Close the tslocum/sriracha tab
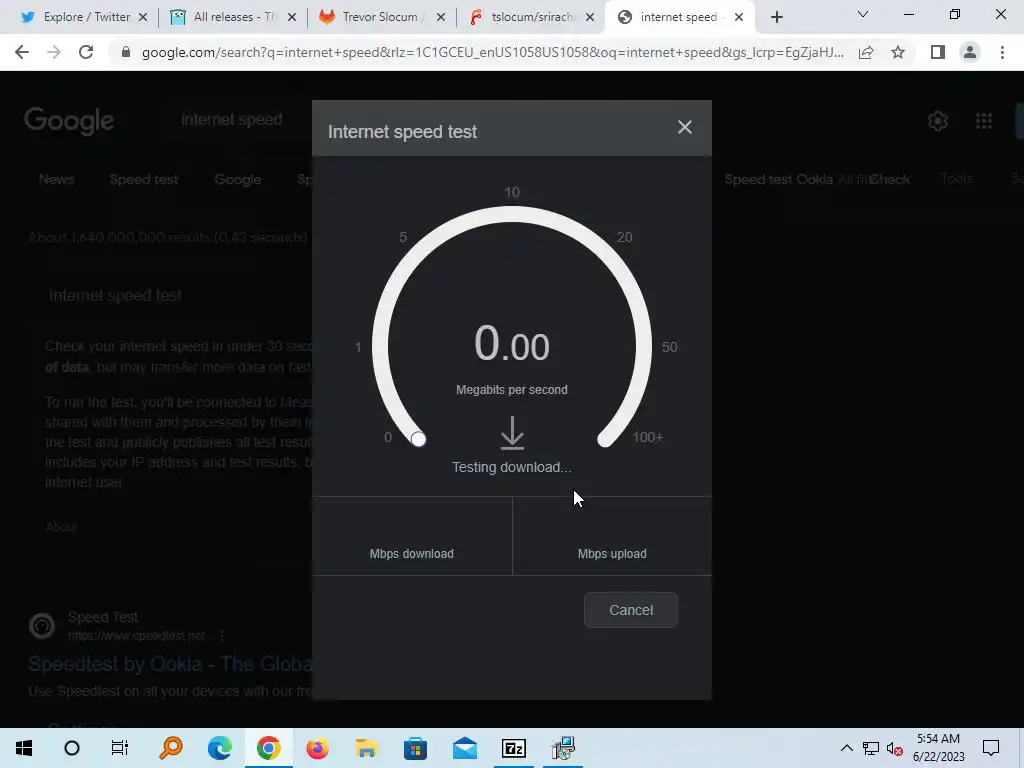This screenshot has height=768, width=1024. pos(590,17)
